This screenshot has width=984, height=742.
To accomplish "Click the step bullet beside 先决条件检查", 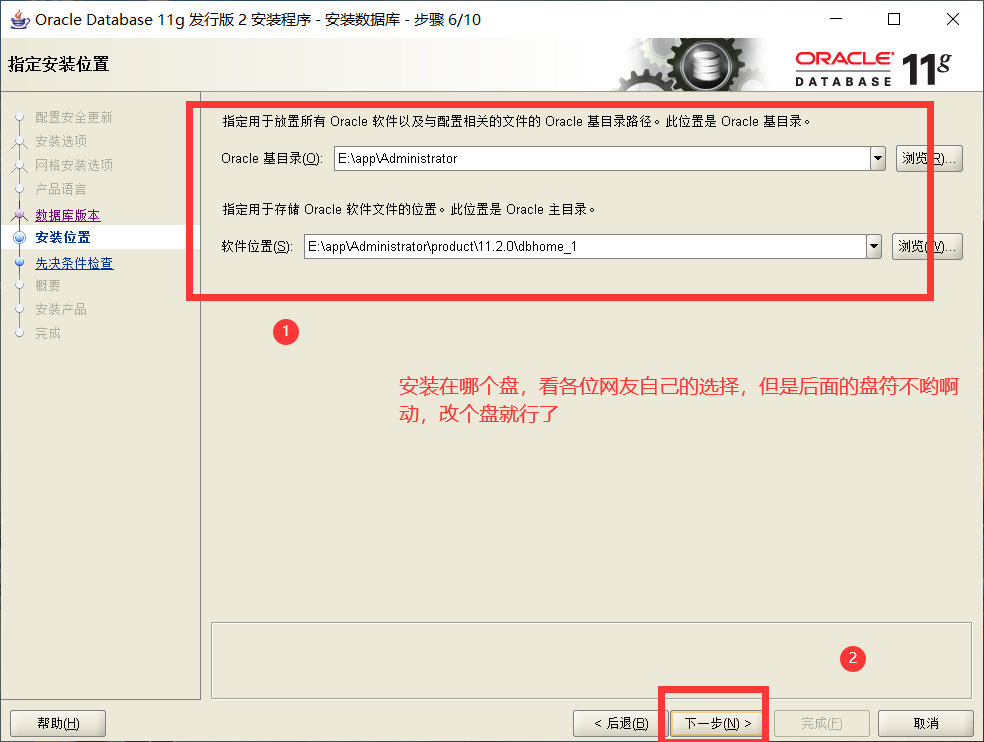I will click(19, 262).
